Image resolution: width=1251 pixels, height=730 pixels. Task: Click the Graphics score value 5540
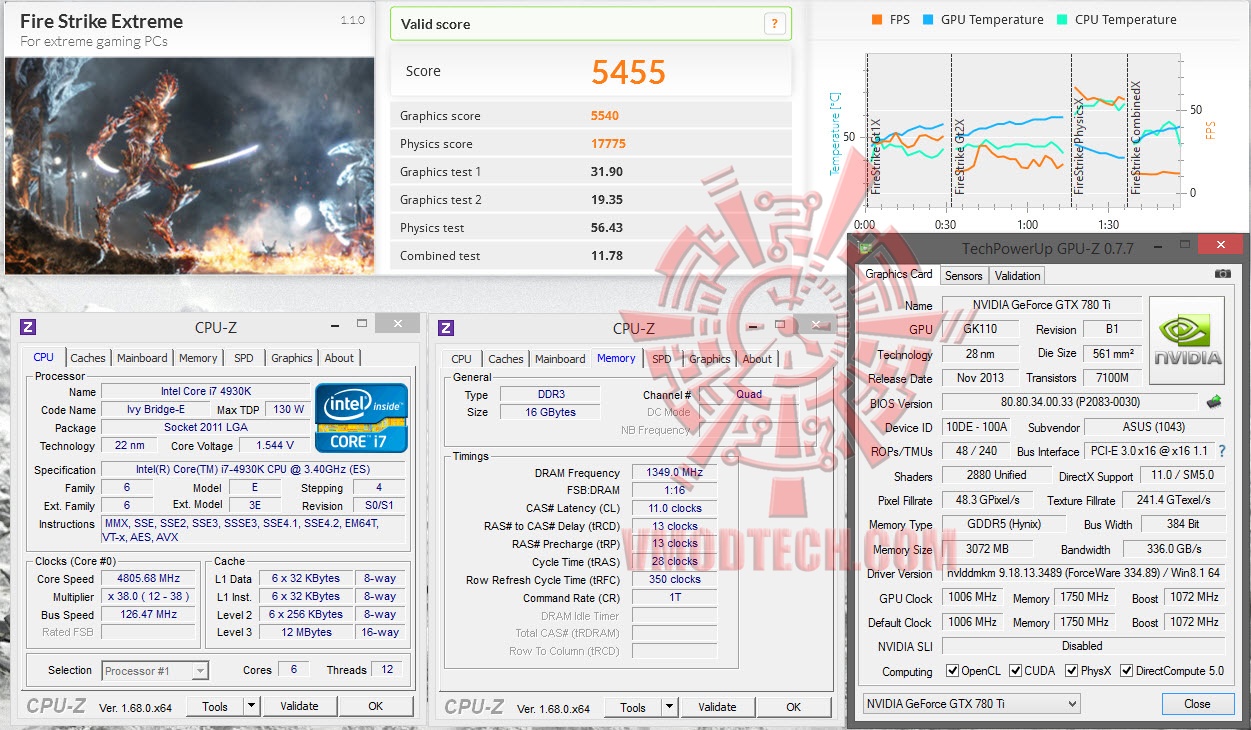click(605, 116)
